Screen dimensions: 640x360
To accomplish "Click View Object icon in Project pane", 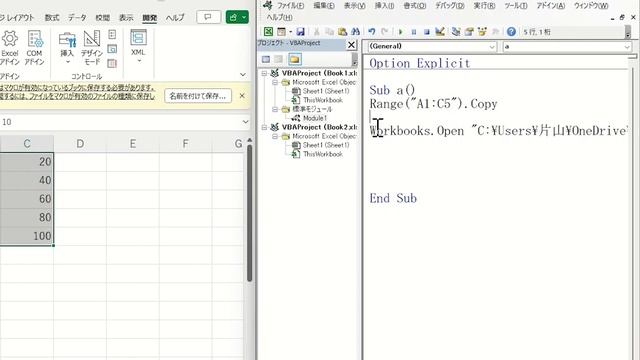I will (279, 59).
